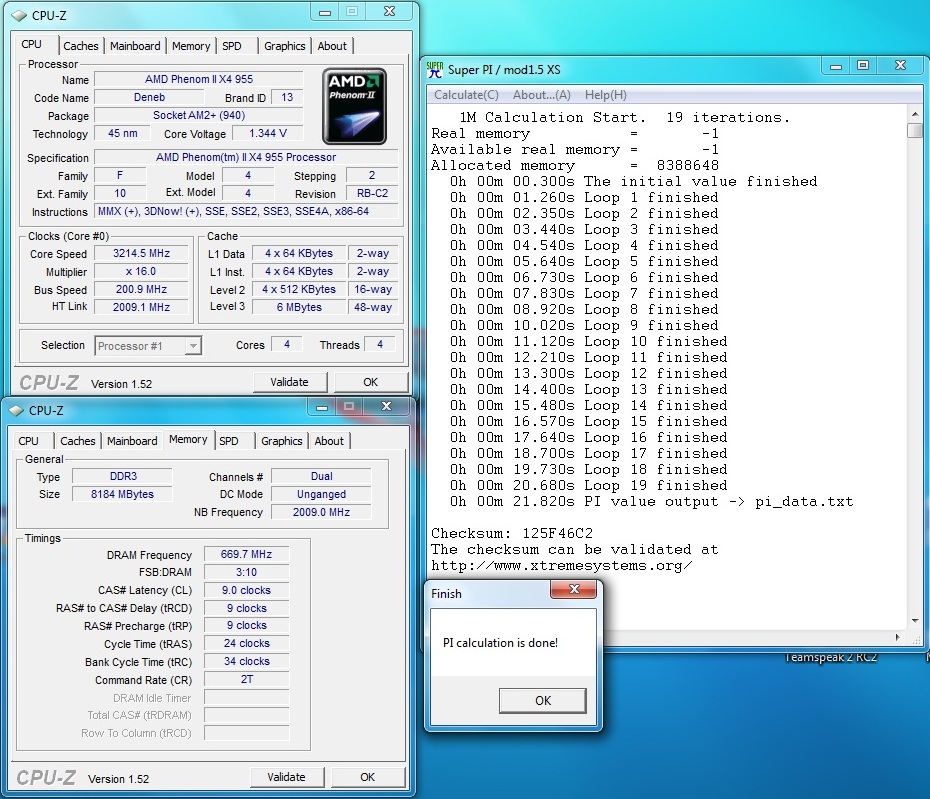Click the memory Type value DDR3

pyautogui.click(x=123, y=476)
